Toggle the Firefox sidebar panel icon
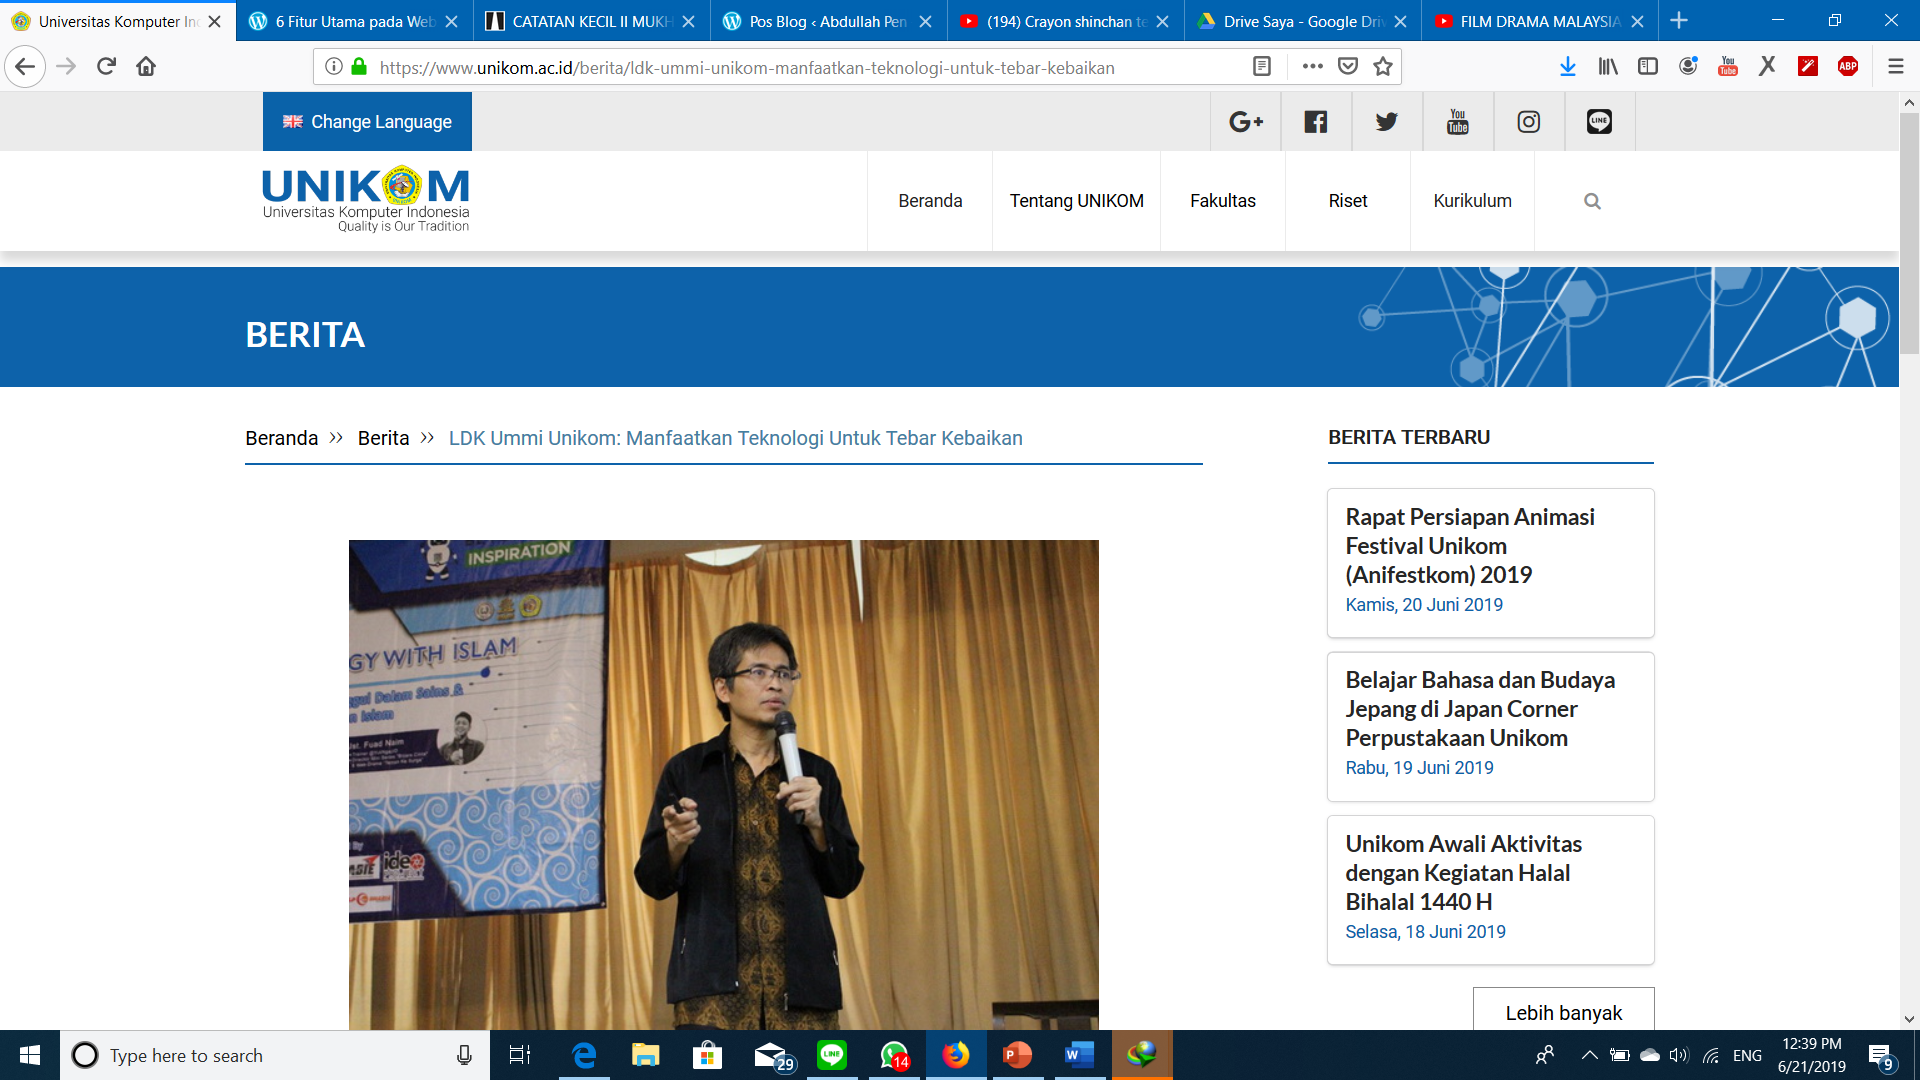 pos(1648,67)
